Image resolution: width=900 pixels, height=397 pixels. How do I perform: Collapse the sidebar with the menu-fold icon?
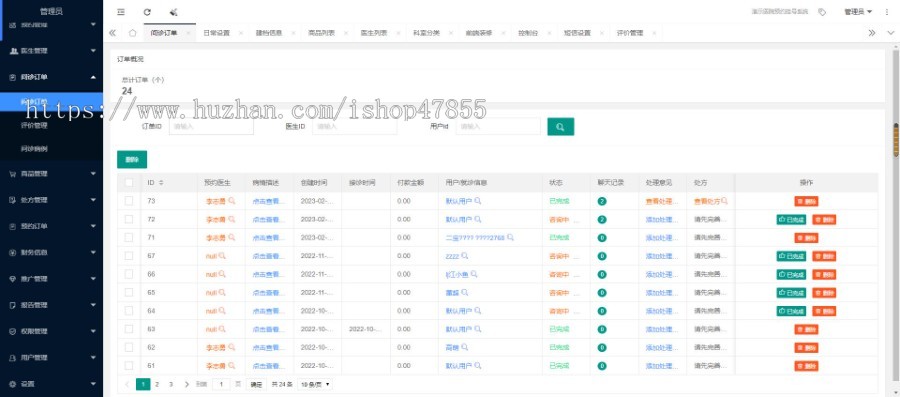click(121, 11)
